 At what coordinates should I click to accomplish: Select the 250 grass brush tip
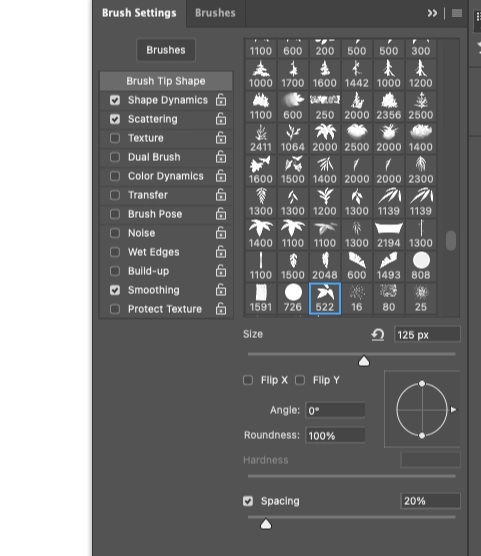coord(325,106)
